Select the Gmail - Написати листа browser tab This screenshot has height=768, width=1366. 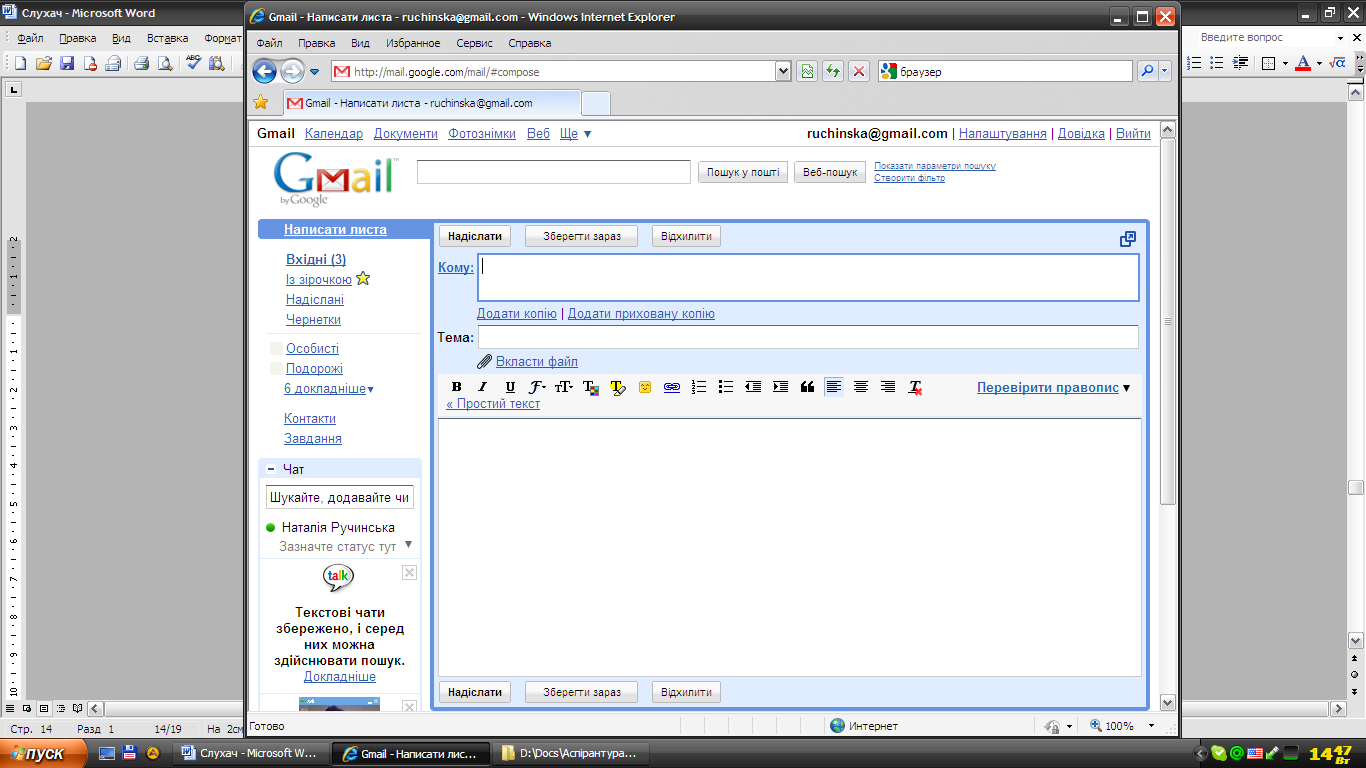coord(431,103)
